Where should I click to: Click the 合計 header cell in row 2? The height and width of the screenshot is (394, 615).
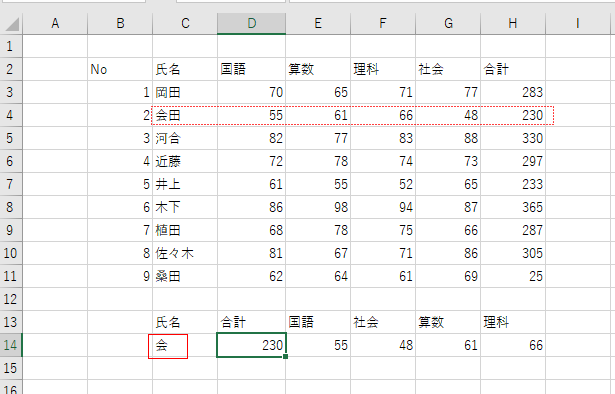coord(513,69)
